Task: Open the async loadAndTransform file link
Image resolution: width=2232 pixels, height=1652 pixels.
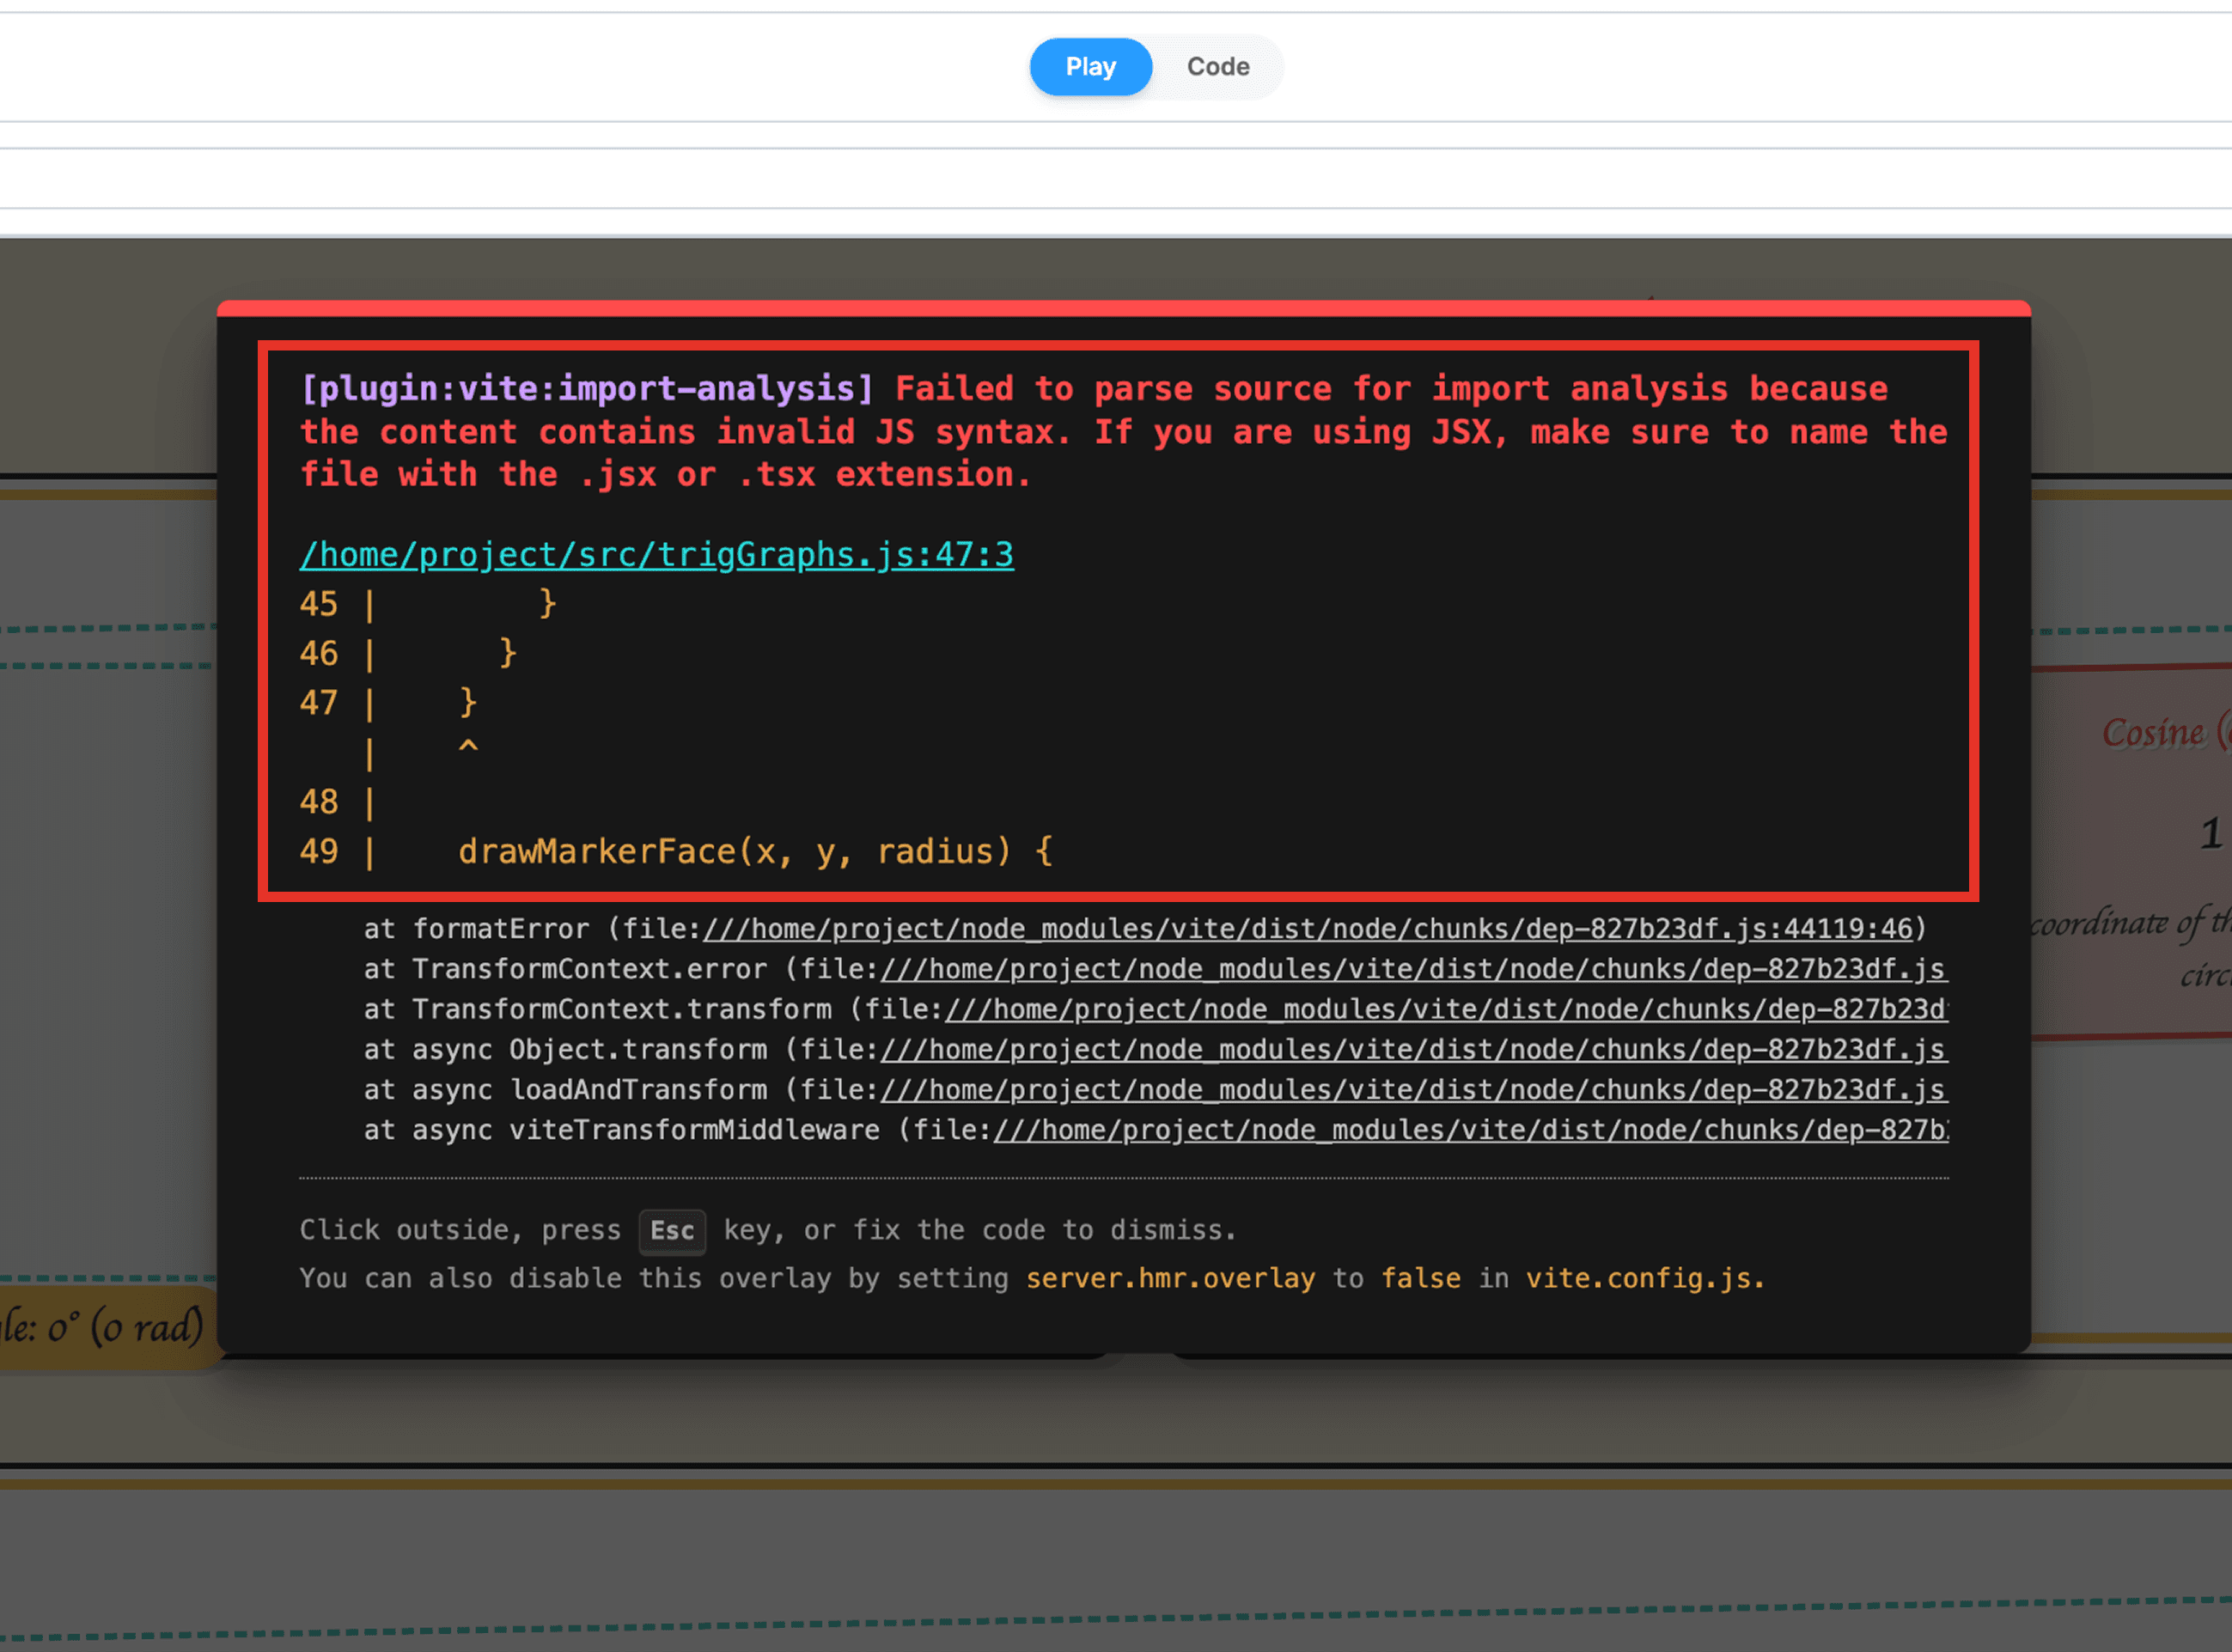Action: coord(1412,1089)
